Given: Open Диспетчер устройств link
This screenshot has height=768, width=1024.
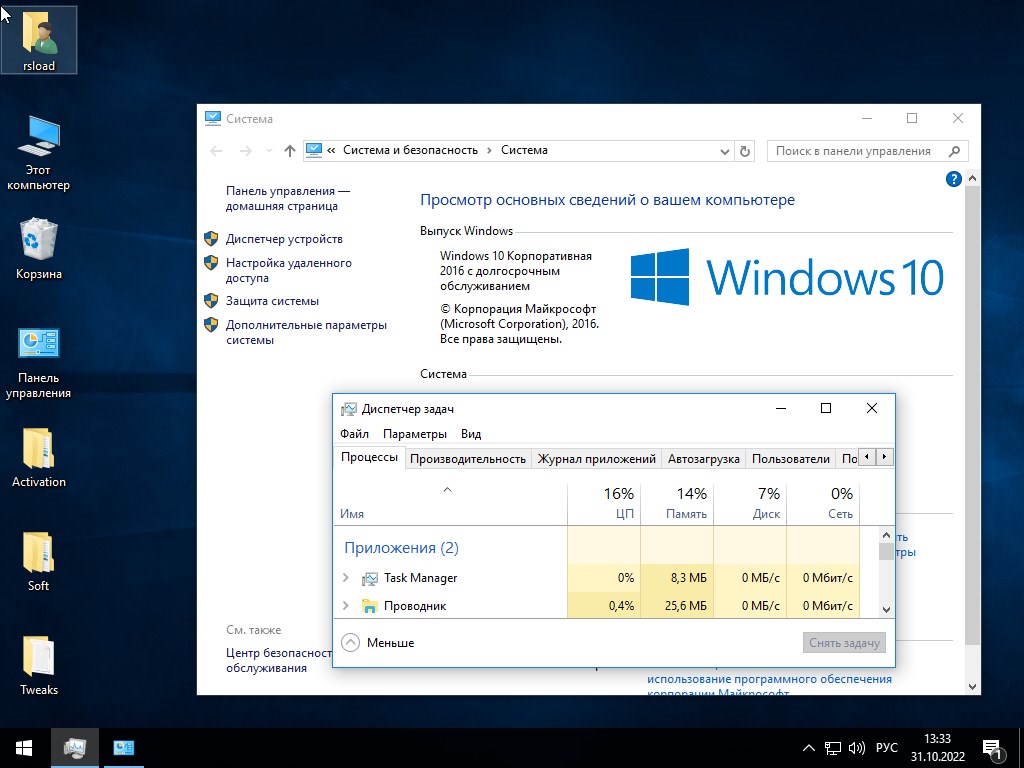Looking at the screenshot, I should coord(284,239).
